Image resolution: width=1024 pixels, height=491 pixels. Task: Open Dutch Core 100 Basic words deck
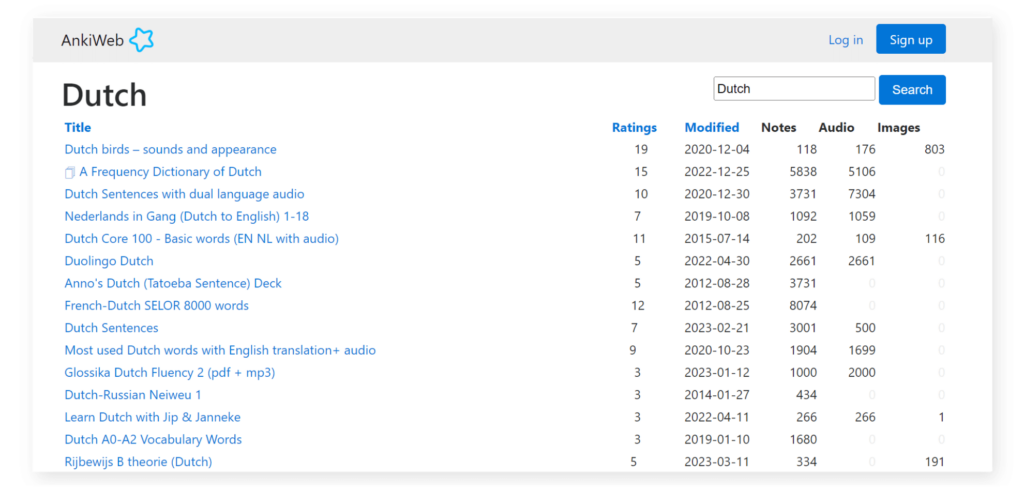point(201,239)
